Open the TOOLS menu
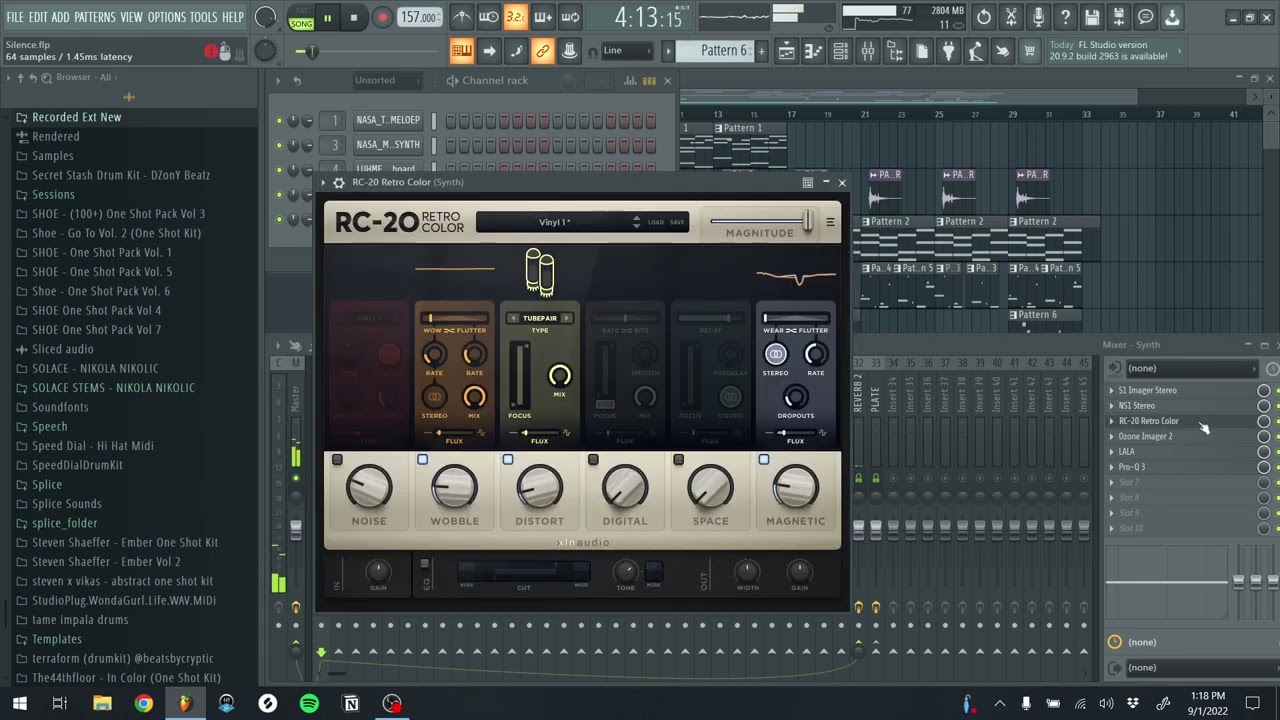The width and height of the screenshot is (1280, 720). [x=204, y=17]
